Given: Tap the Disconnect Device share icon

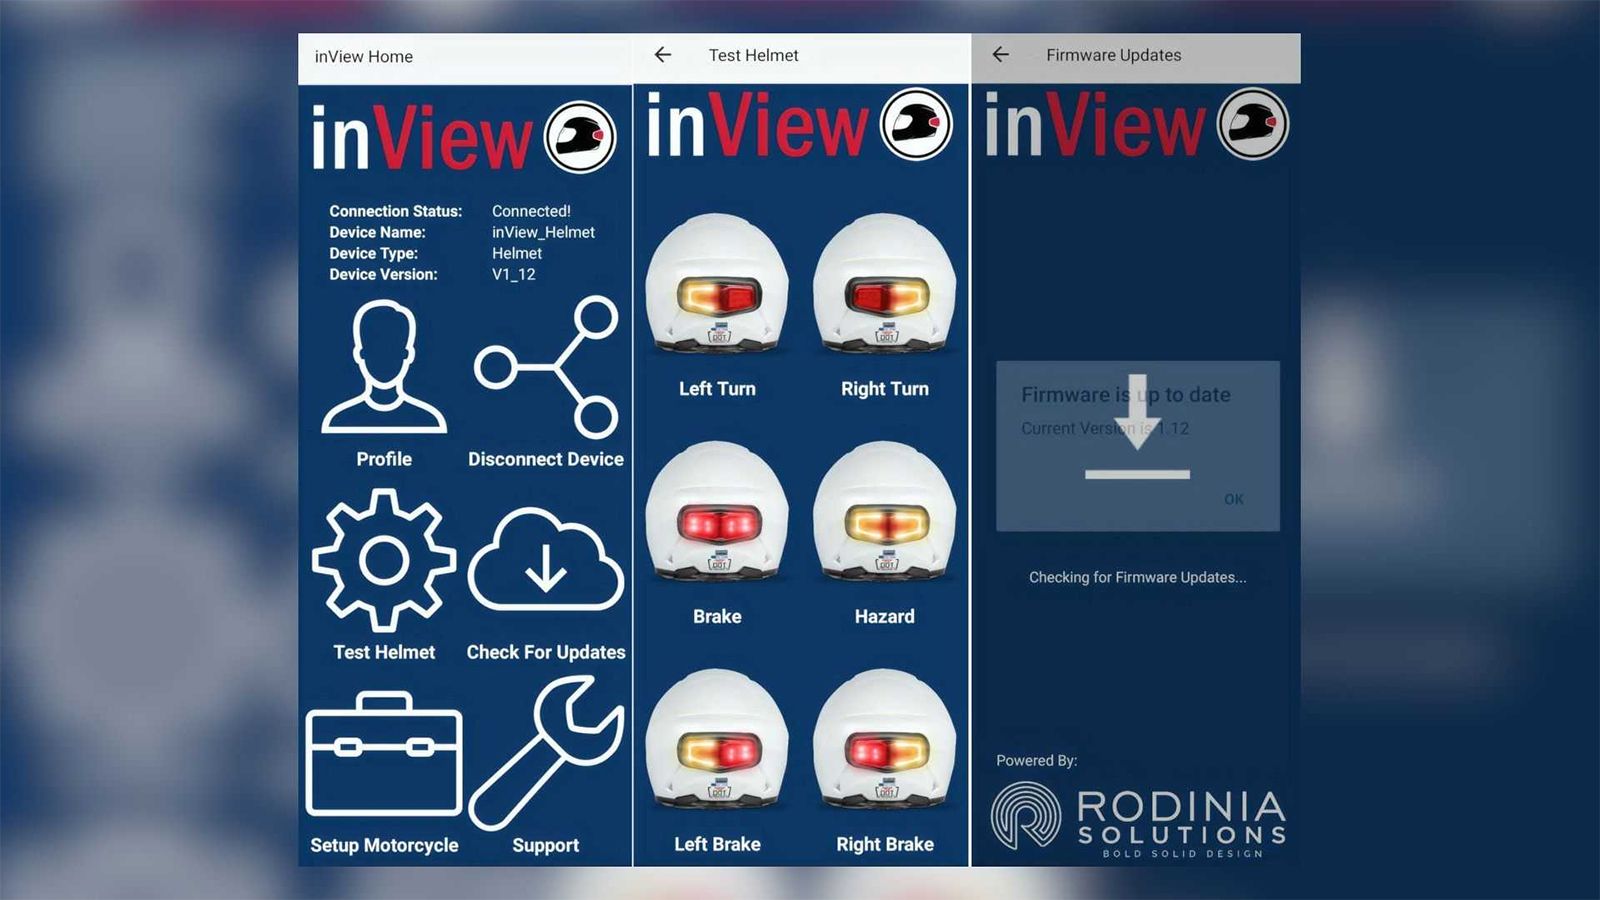Looking at the screenshot, I should (x=546, y=367).
